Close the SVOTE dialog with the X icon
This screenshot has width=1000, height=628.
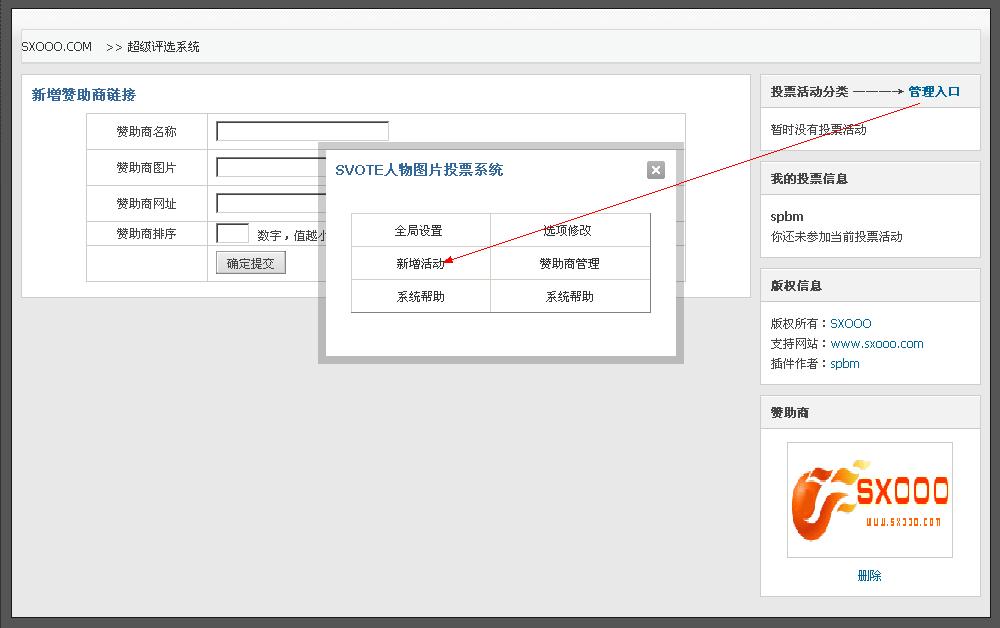click(x=655, y=169)
